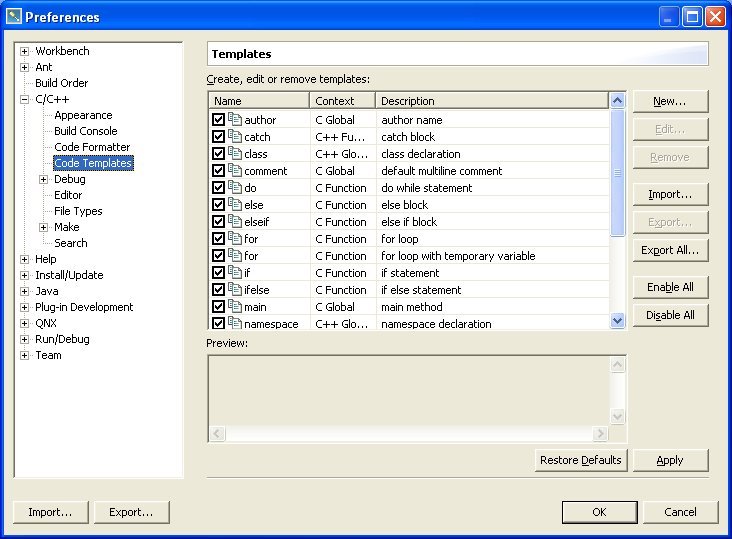The height and width of the screenshot is (539, 732).
Task: Click the template icon beside author
Action: point(235,120)
